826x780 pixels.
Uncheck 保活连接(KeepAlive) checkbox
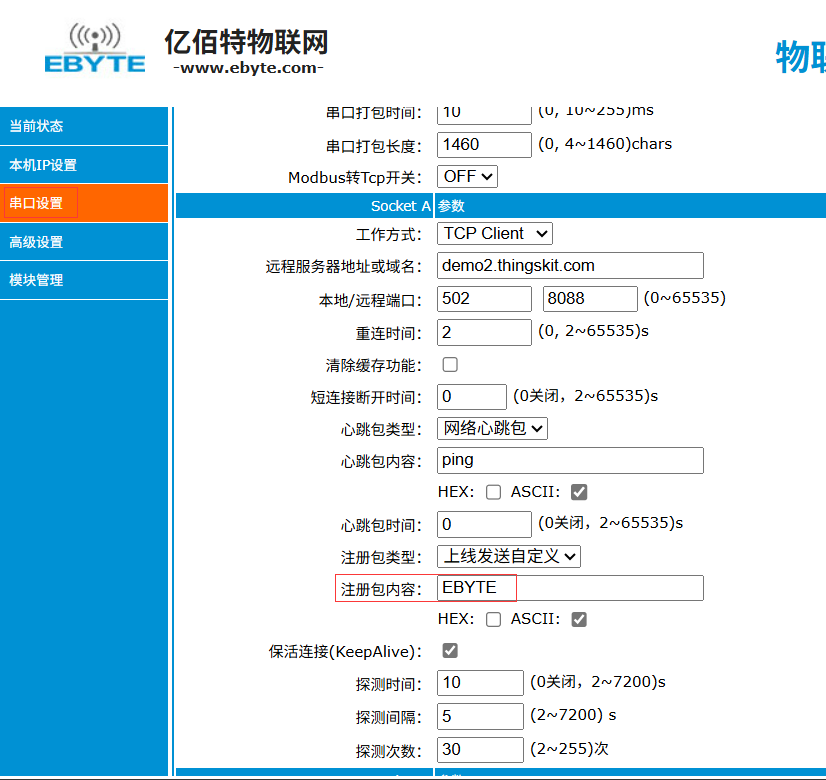coord(450,651)
